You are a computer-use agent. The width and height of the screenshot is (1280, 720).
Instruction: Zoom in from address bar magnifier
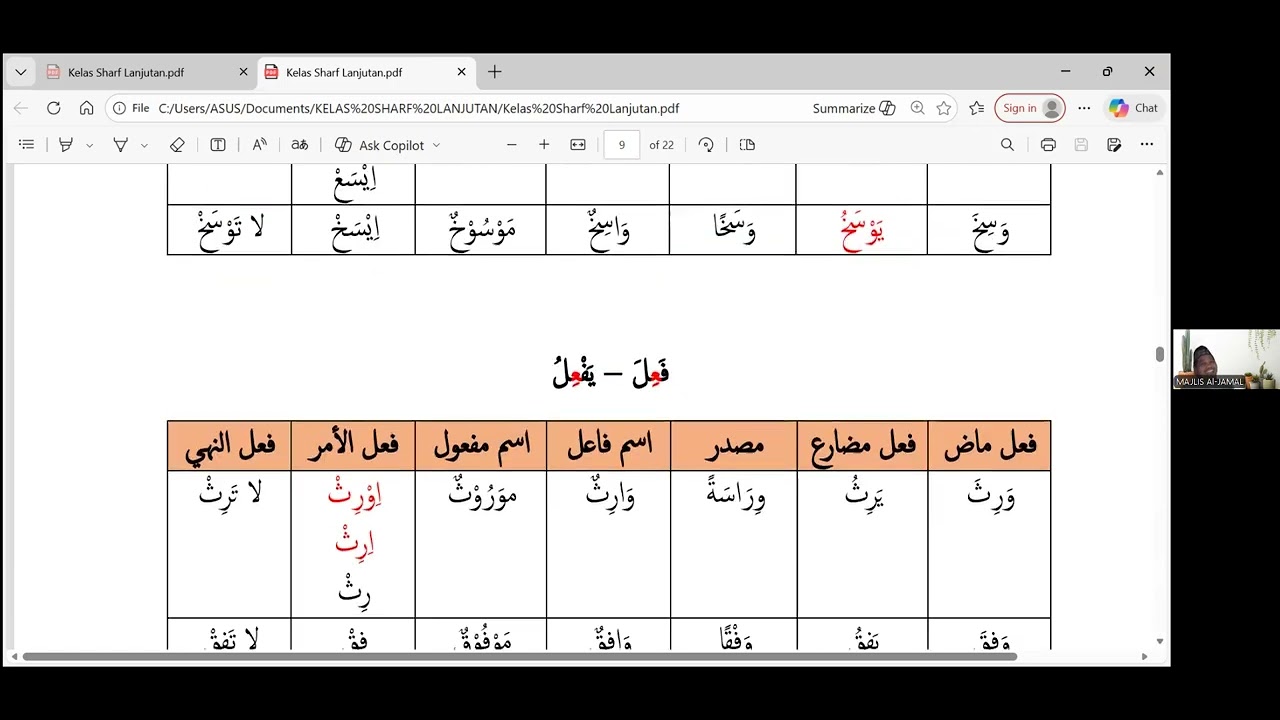click(917, 108)
